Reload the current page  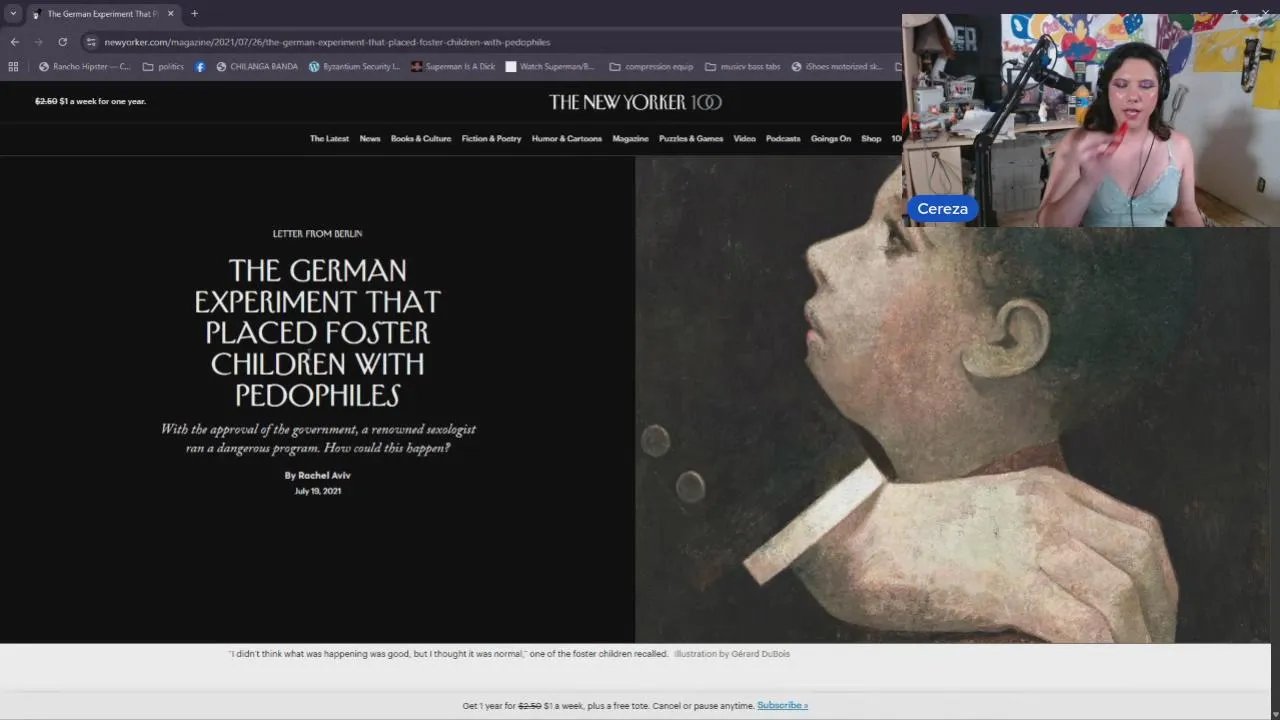tap(62, 42)
